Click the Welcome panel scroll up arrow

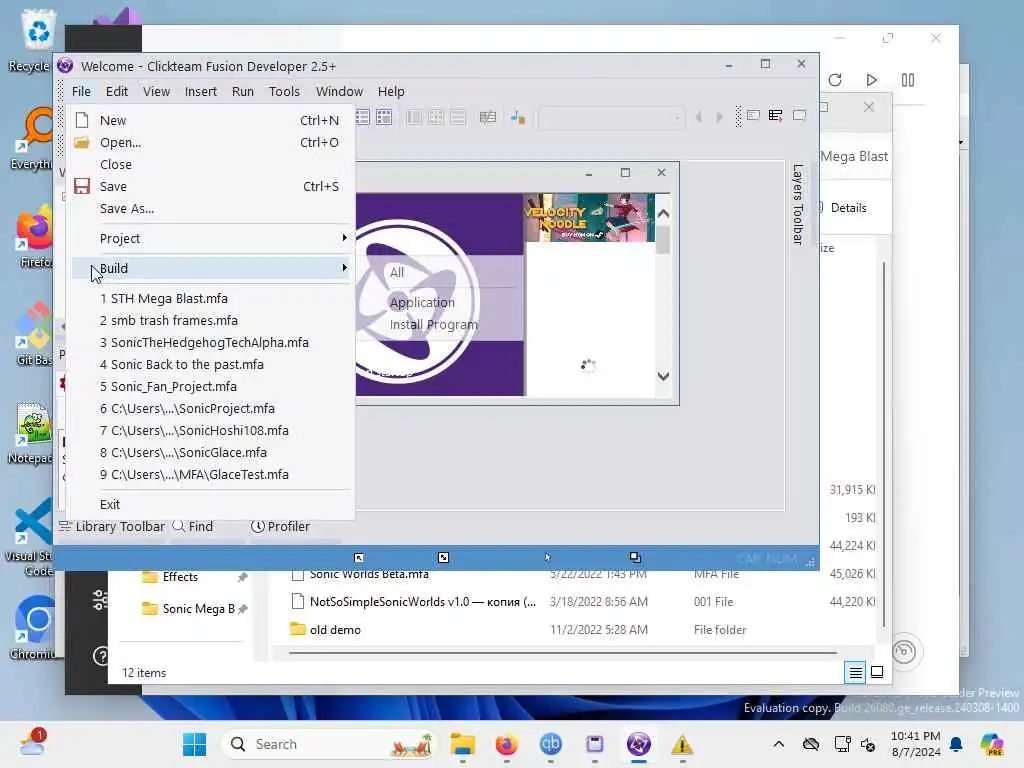664,214
